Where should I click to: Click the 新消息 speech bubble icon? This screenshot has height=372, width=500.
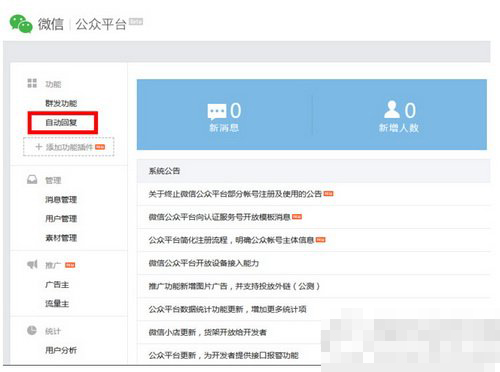tap(217, 112)
